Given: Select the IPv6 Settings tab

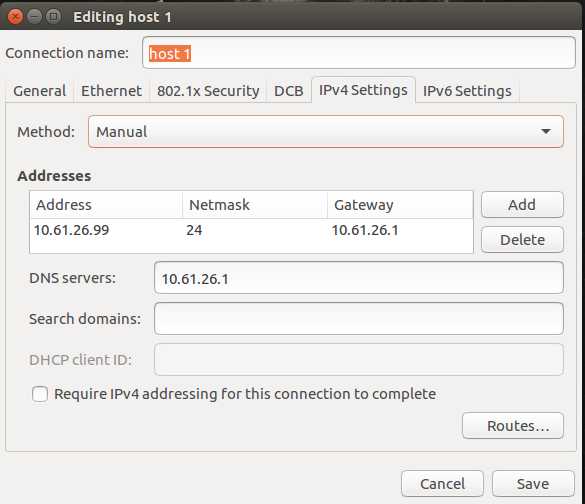Looking at the screenshot, I should 467,91.
